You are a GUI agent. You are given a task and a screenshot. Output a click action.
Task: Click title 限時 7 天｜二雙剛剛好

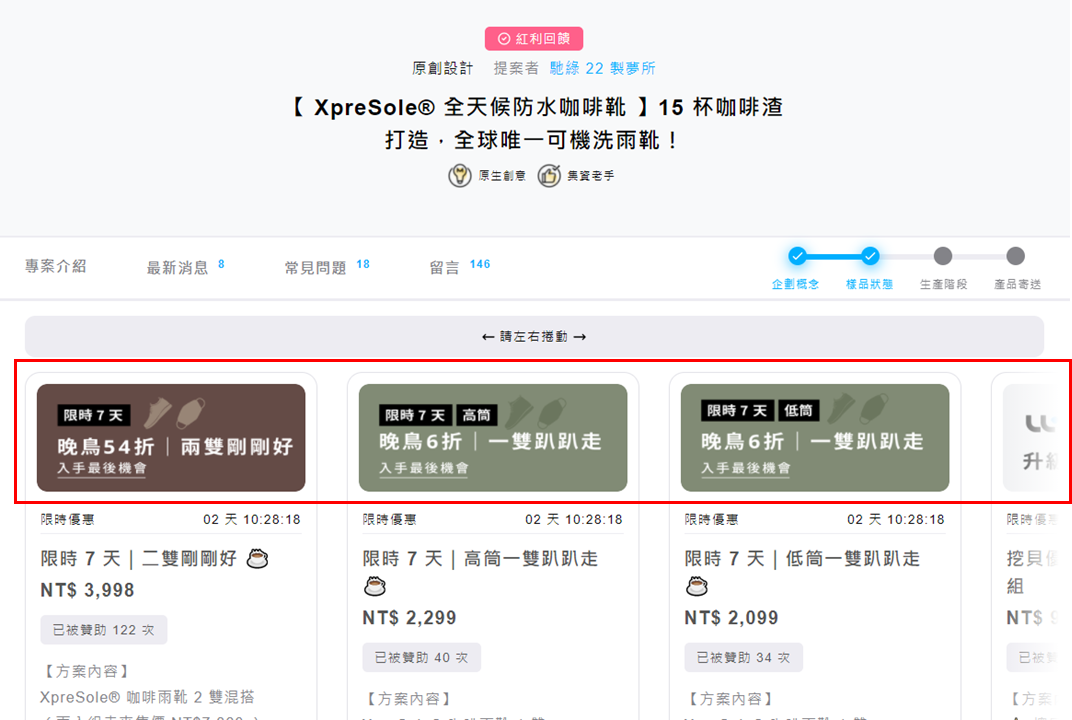139,559
